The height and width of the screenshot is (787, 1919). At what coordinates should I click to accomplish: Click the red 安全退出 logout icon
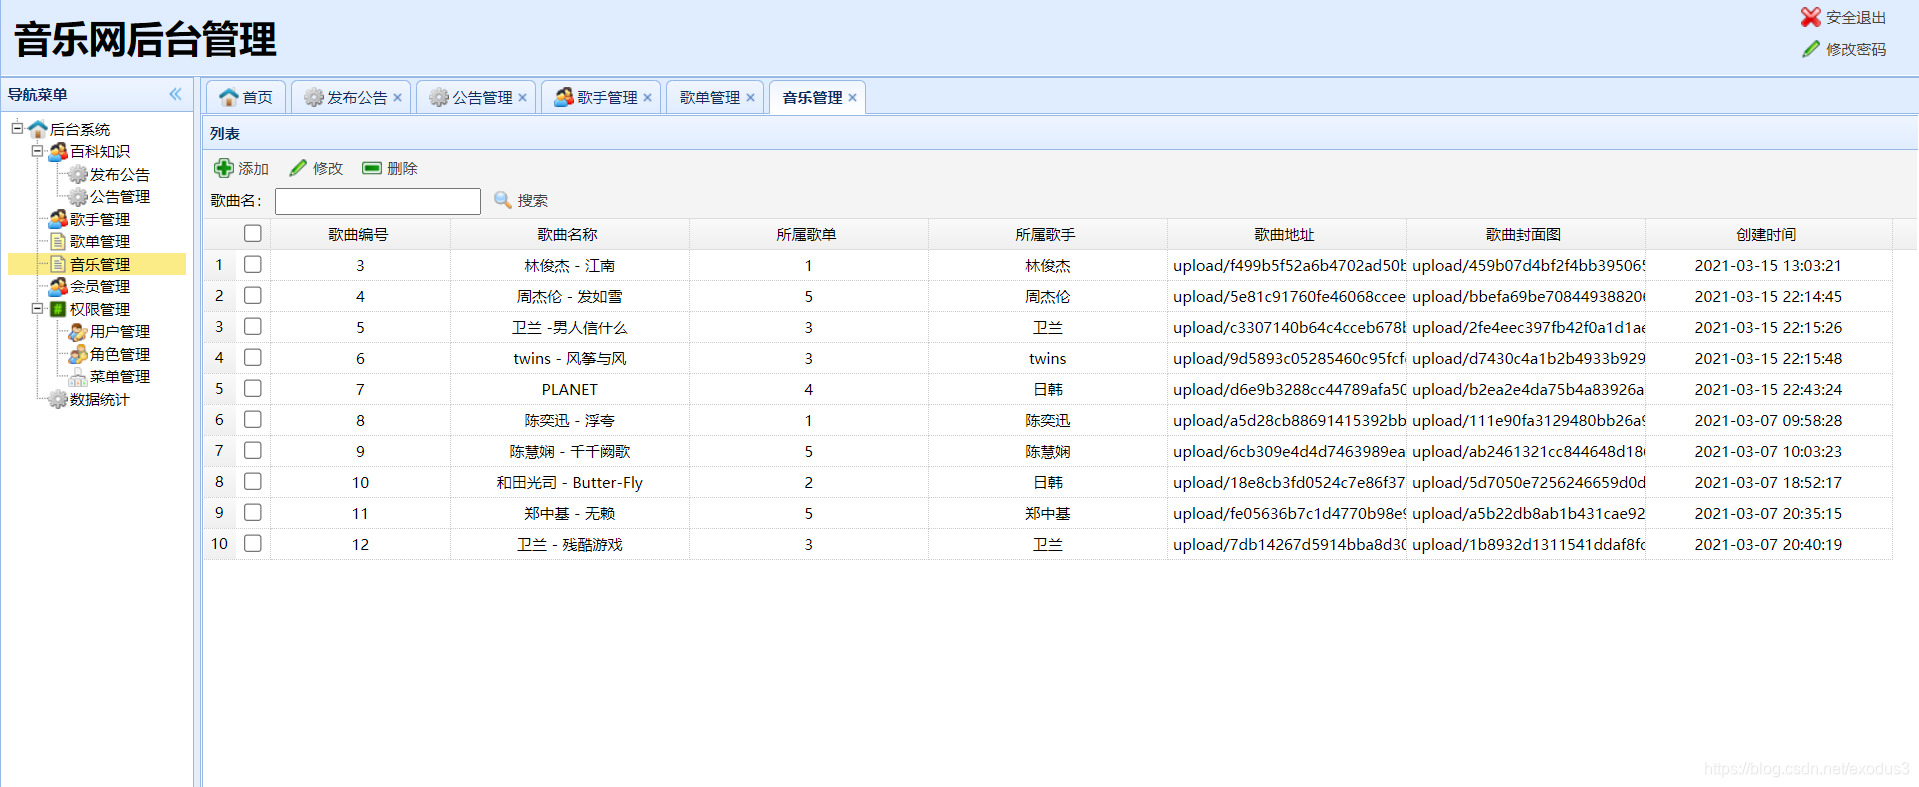click(x=1811, y=17)
